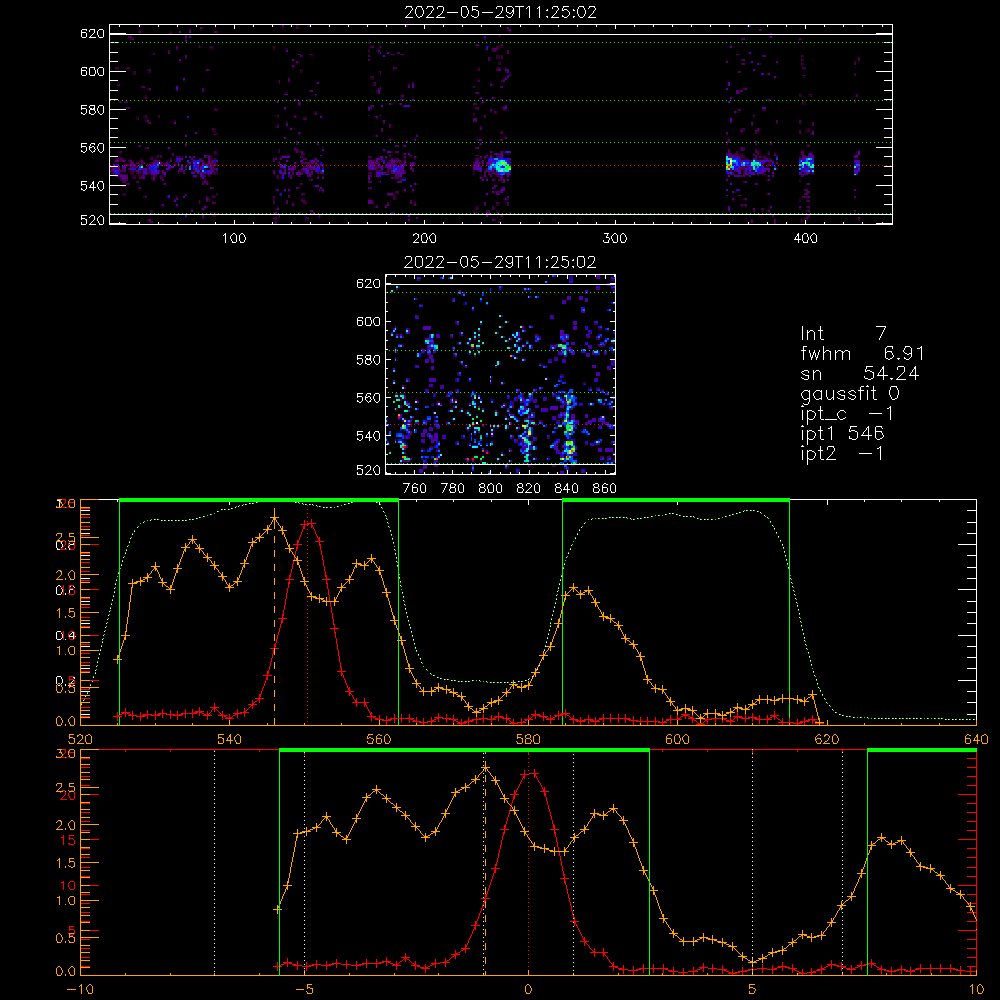Click the timestamp title above the wide top image

click(500, 12)
